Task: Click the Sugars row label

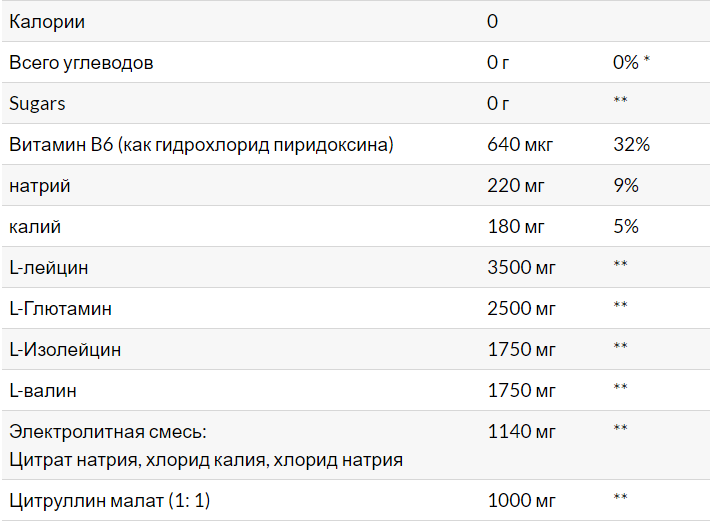Action: tap(37, 103)
